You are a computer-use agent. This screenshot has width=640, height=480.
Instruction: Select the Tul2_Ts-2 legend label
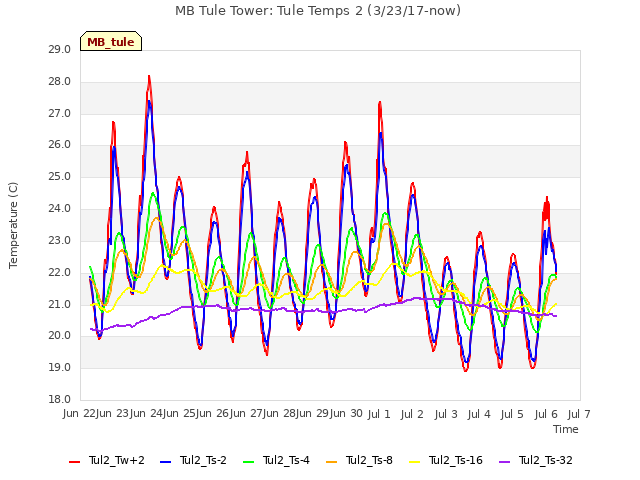tap(203, 460)
